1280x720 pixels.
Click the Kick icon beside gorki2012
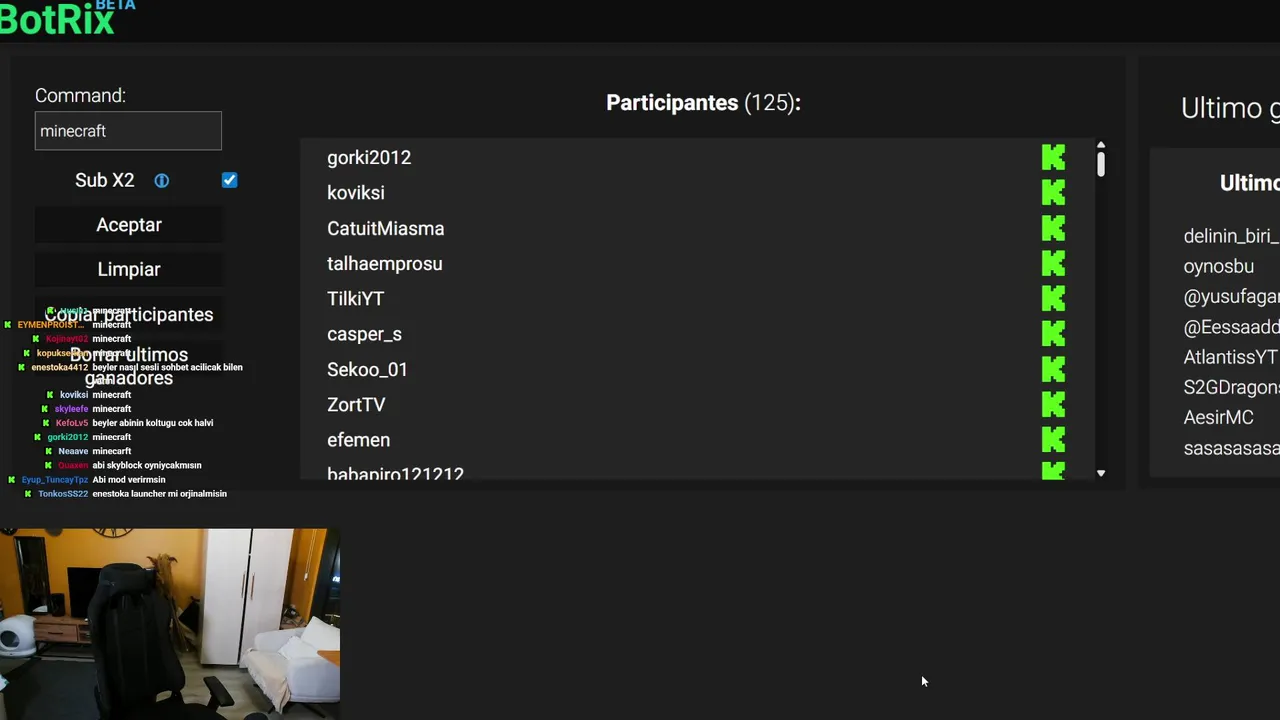coord(1053,157)
